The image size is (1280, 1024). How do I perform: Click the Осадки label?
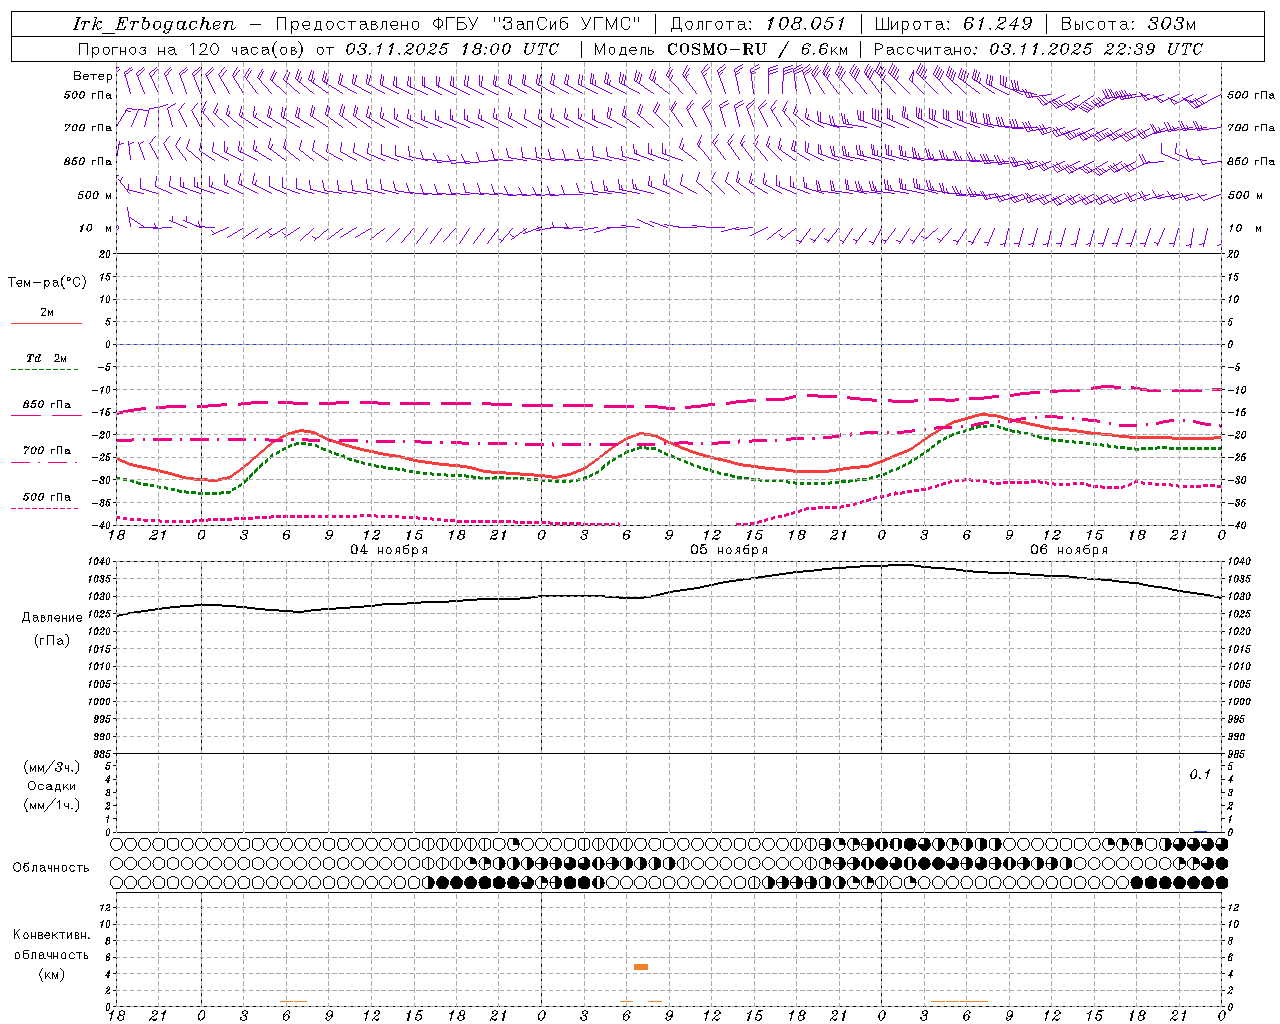(52, 786)
